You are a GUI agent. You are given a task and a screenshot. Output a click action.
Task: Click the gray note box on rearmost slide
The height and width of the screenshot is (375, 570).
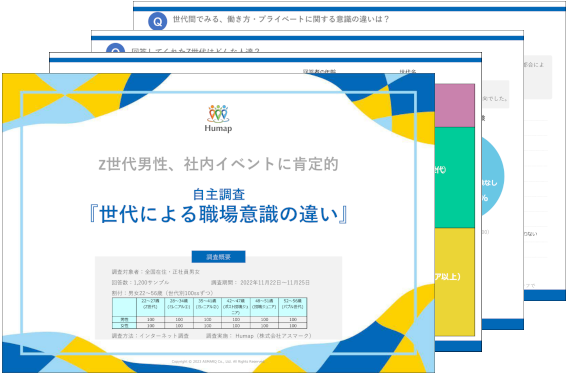(537, 77)
